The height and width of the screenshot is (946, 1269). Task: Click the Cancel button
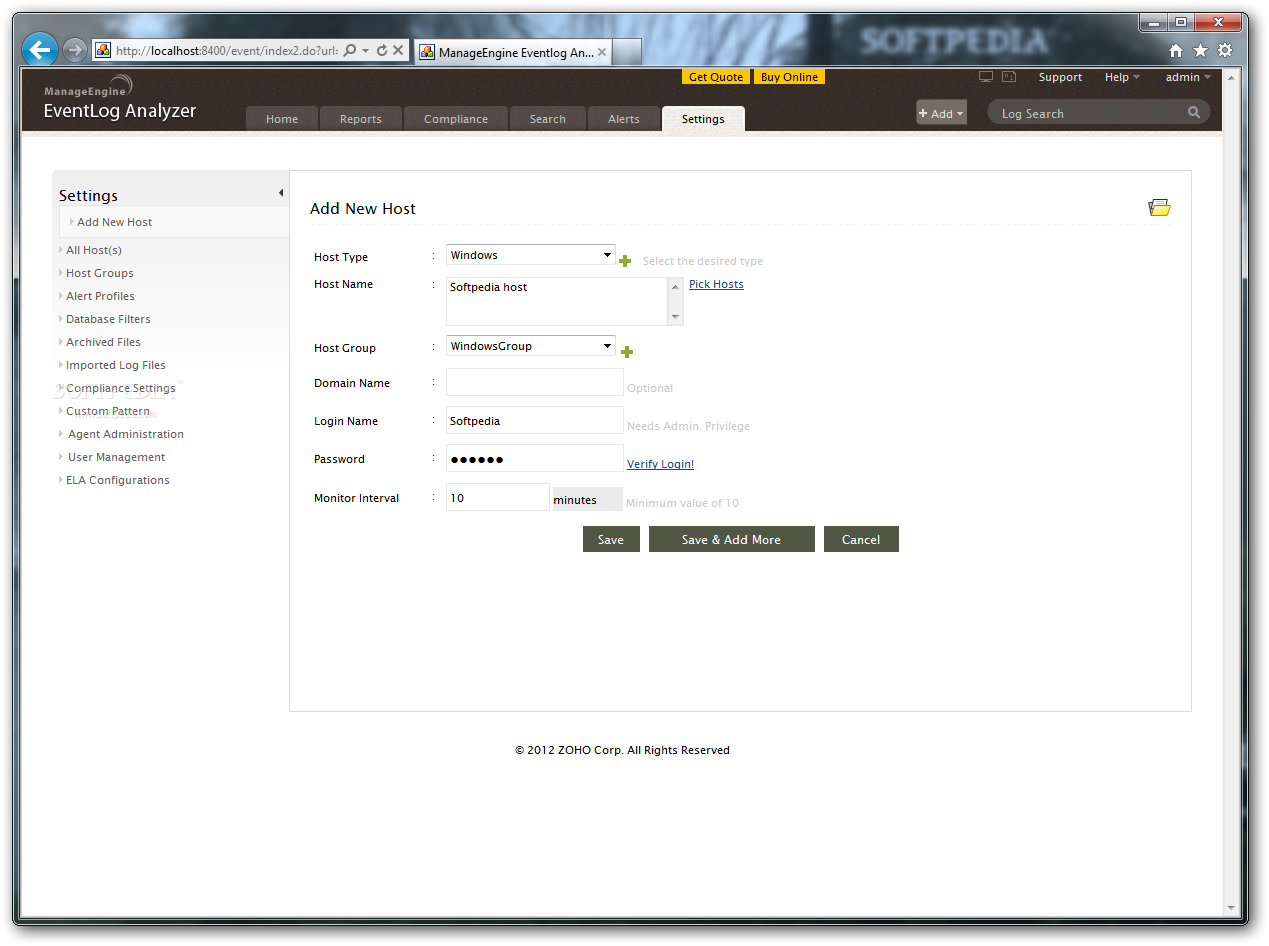coord(861,539)
